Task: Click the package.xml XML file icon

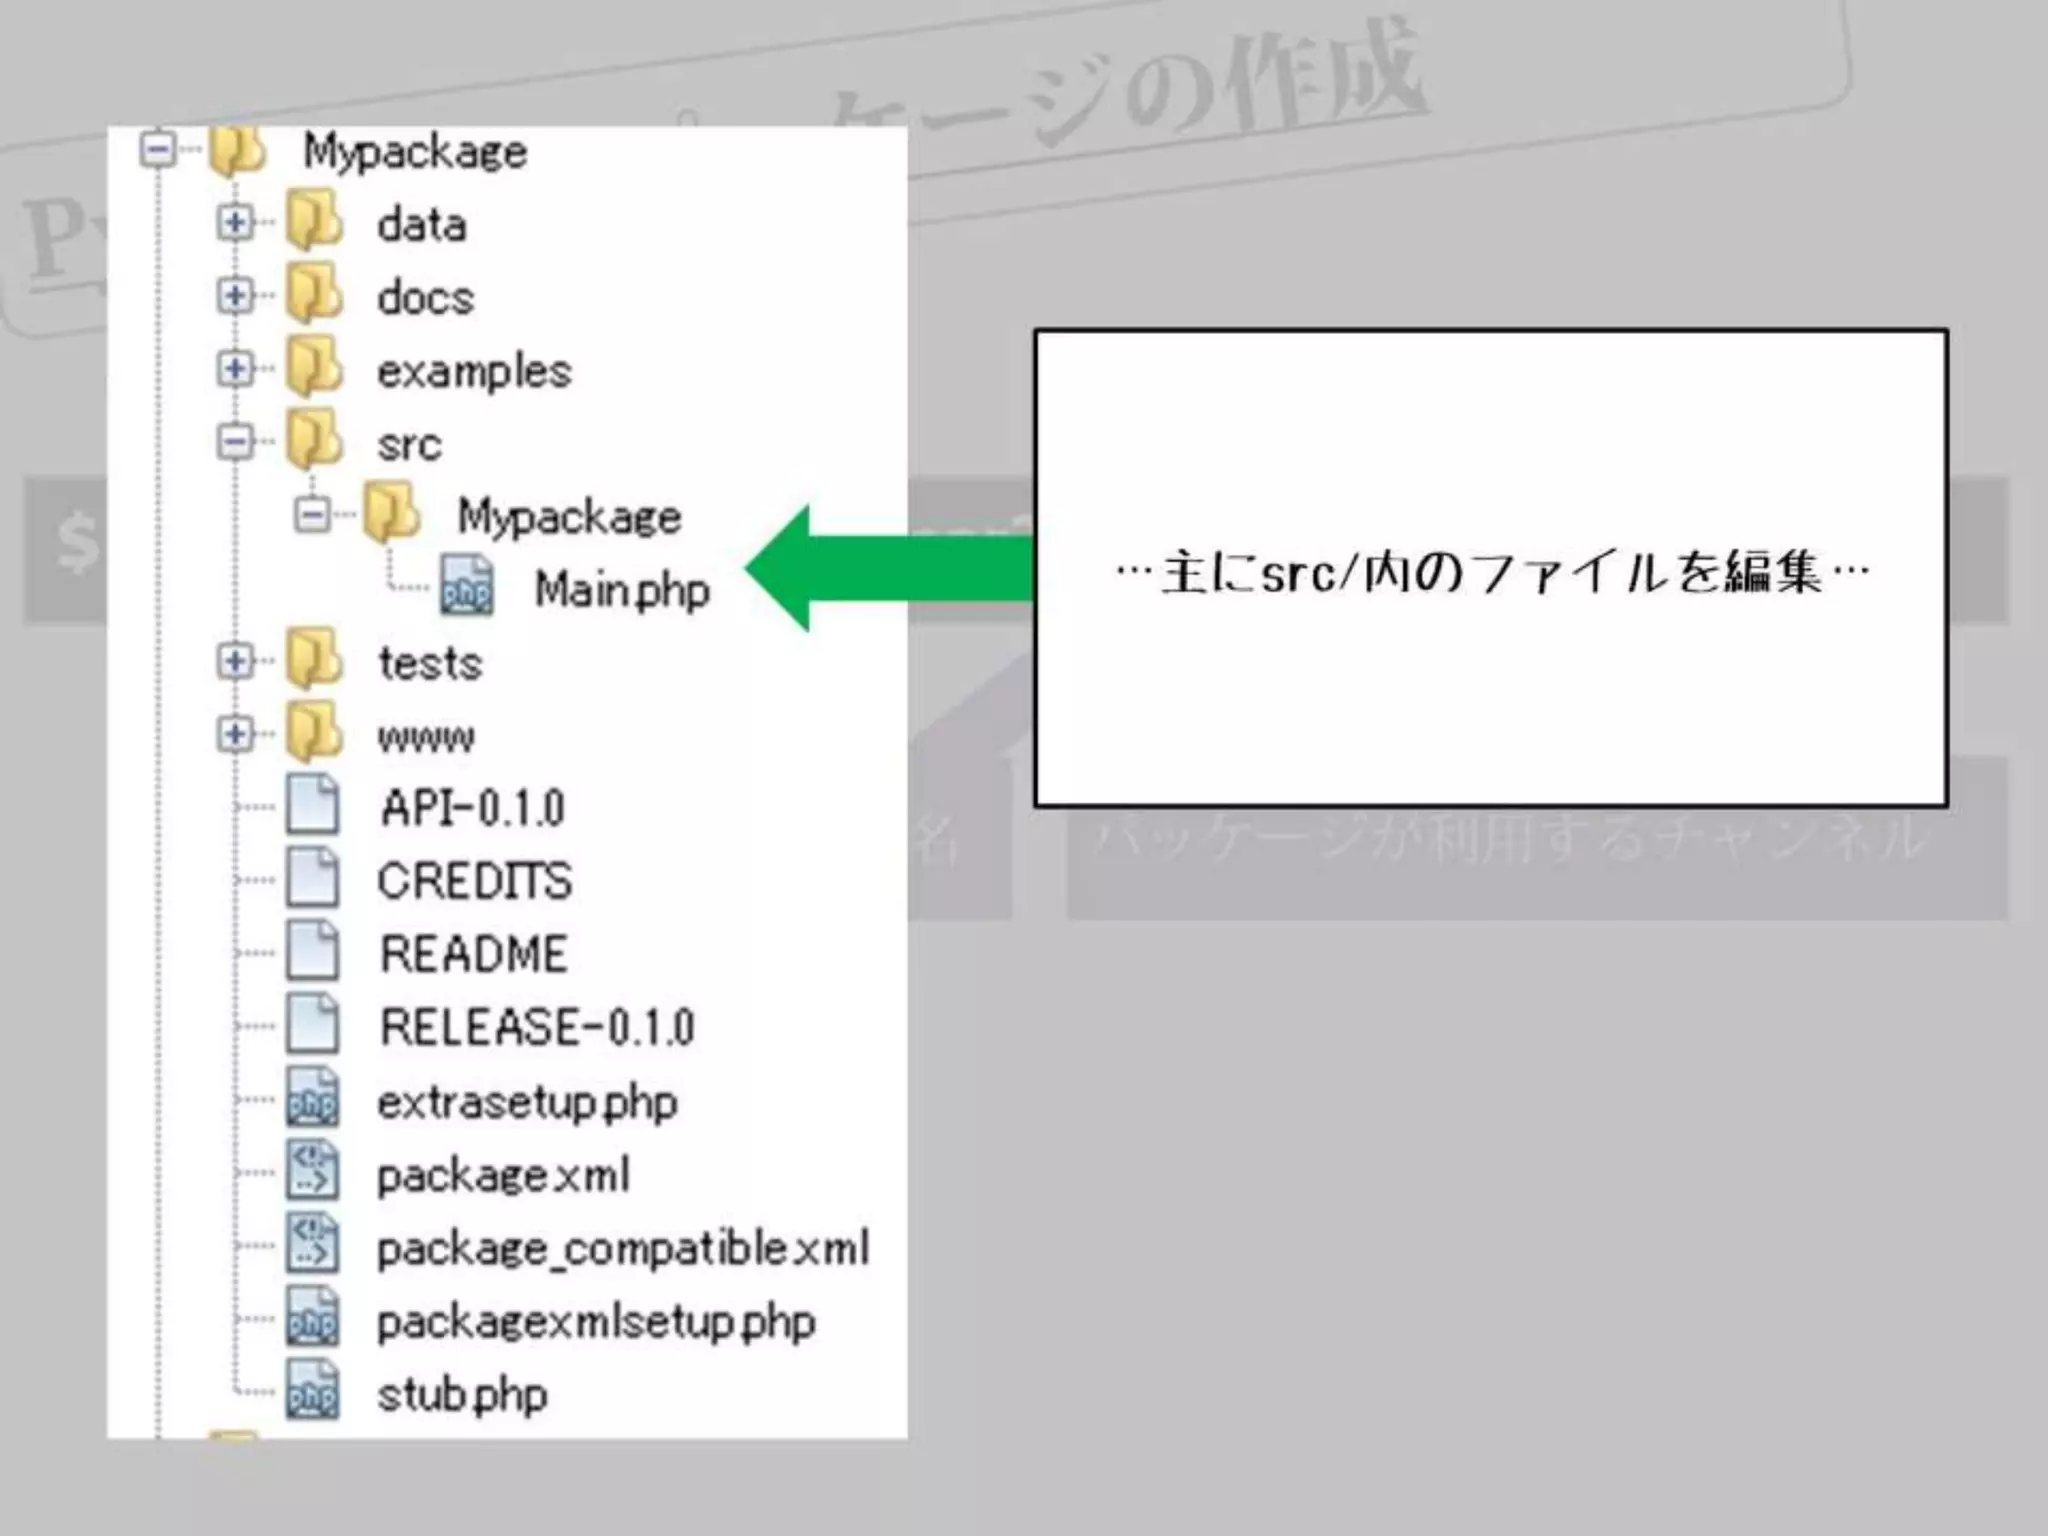Action: (312, 1171)
